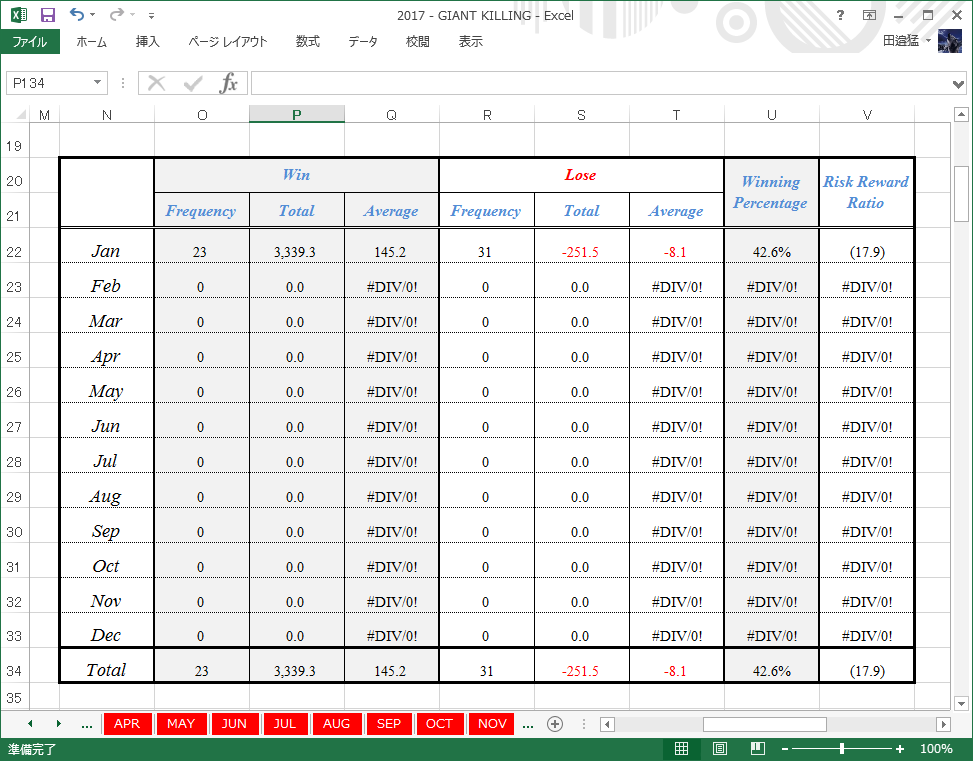
Task: Open the Name Box dropdown arrow
Action: click(x=97, y=83)
